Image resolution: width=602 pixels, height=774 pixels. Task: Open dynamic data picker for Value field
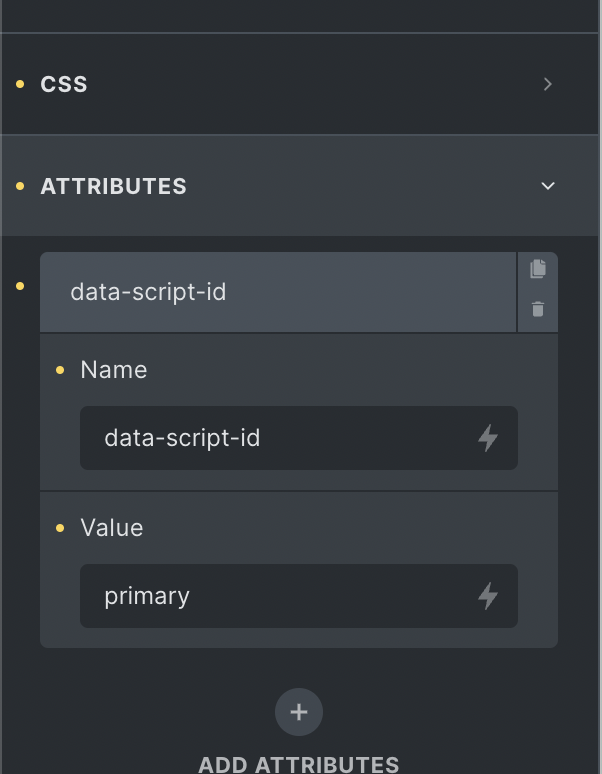click(487, 596)
